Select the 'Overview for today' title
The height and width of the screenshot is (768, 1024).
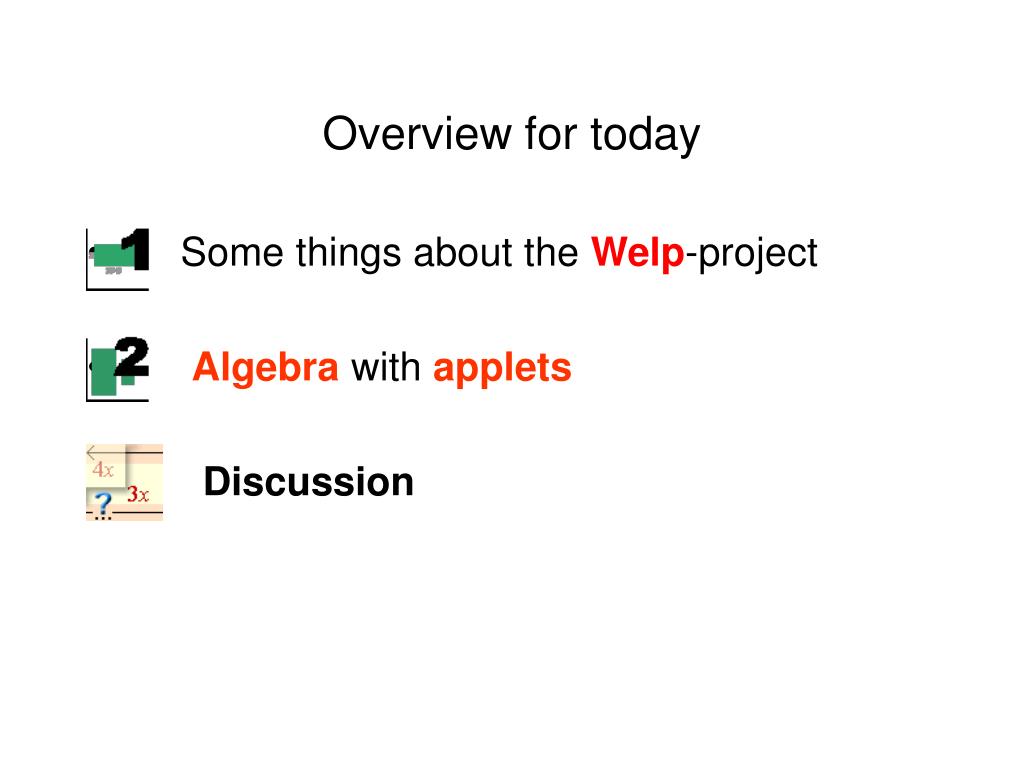point(511,135)
